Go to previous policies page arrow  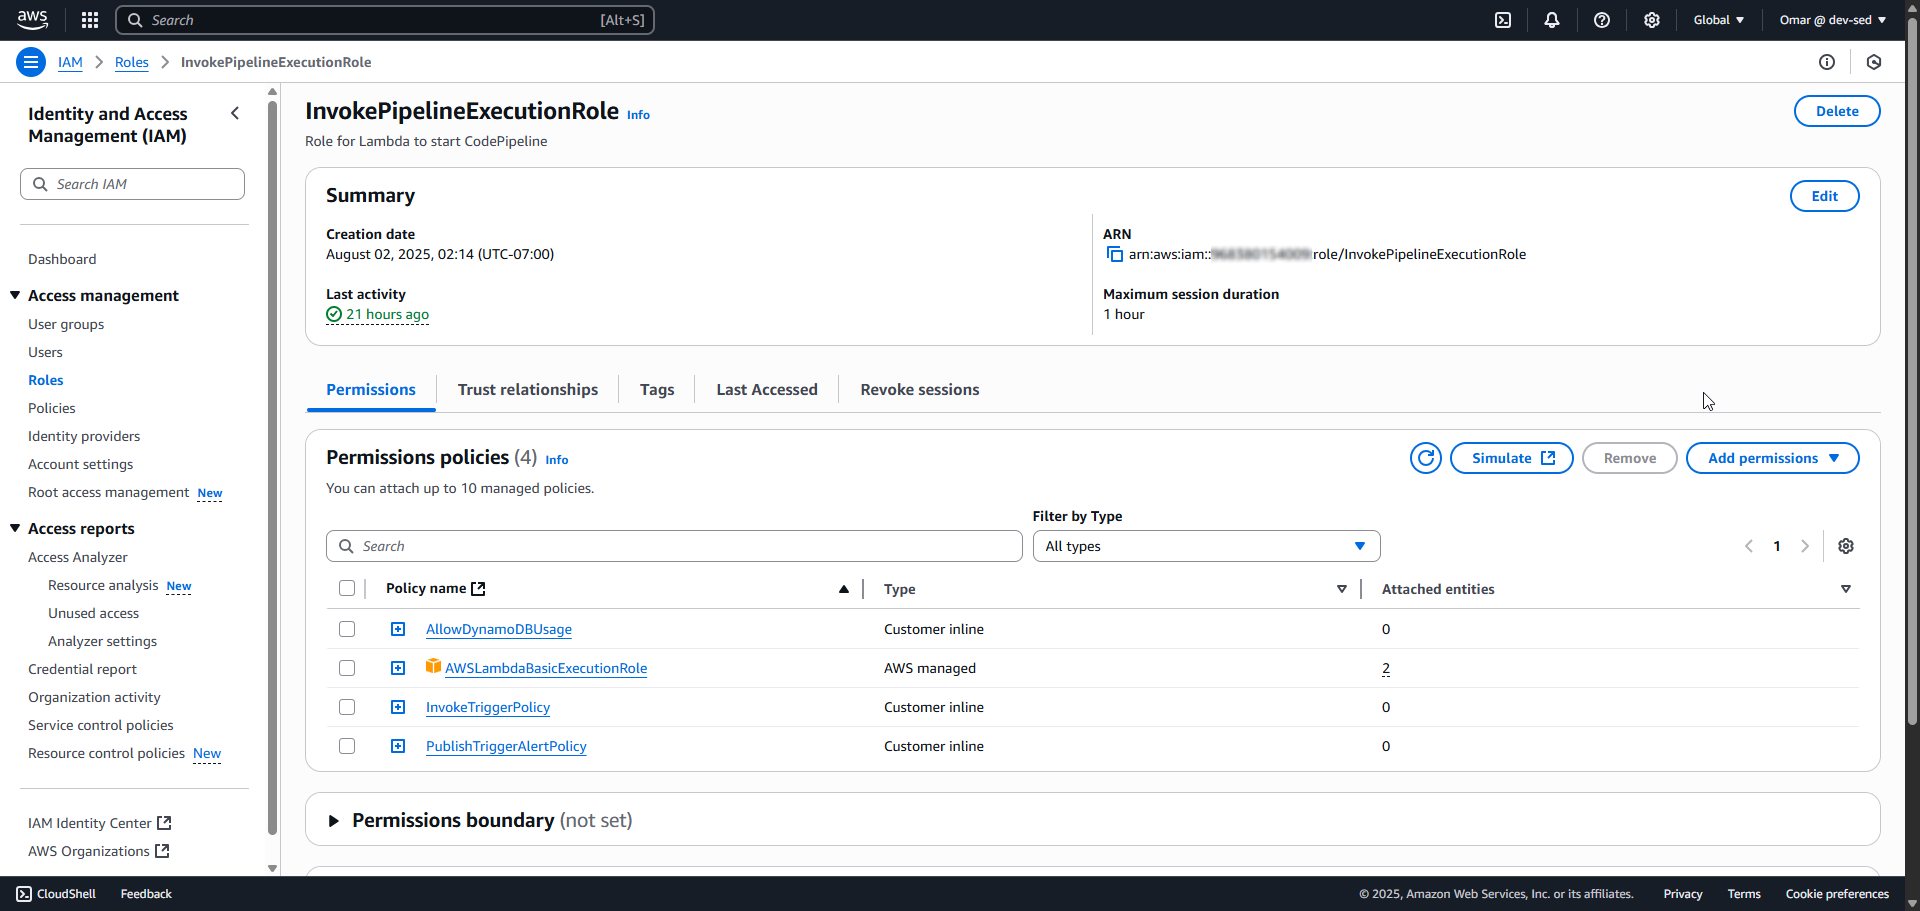[x=1749, y=546]
